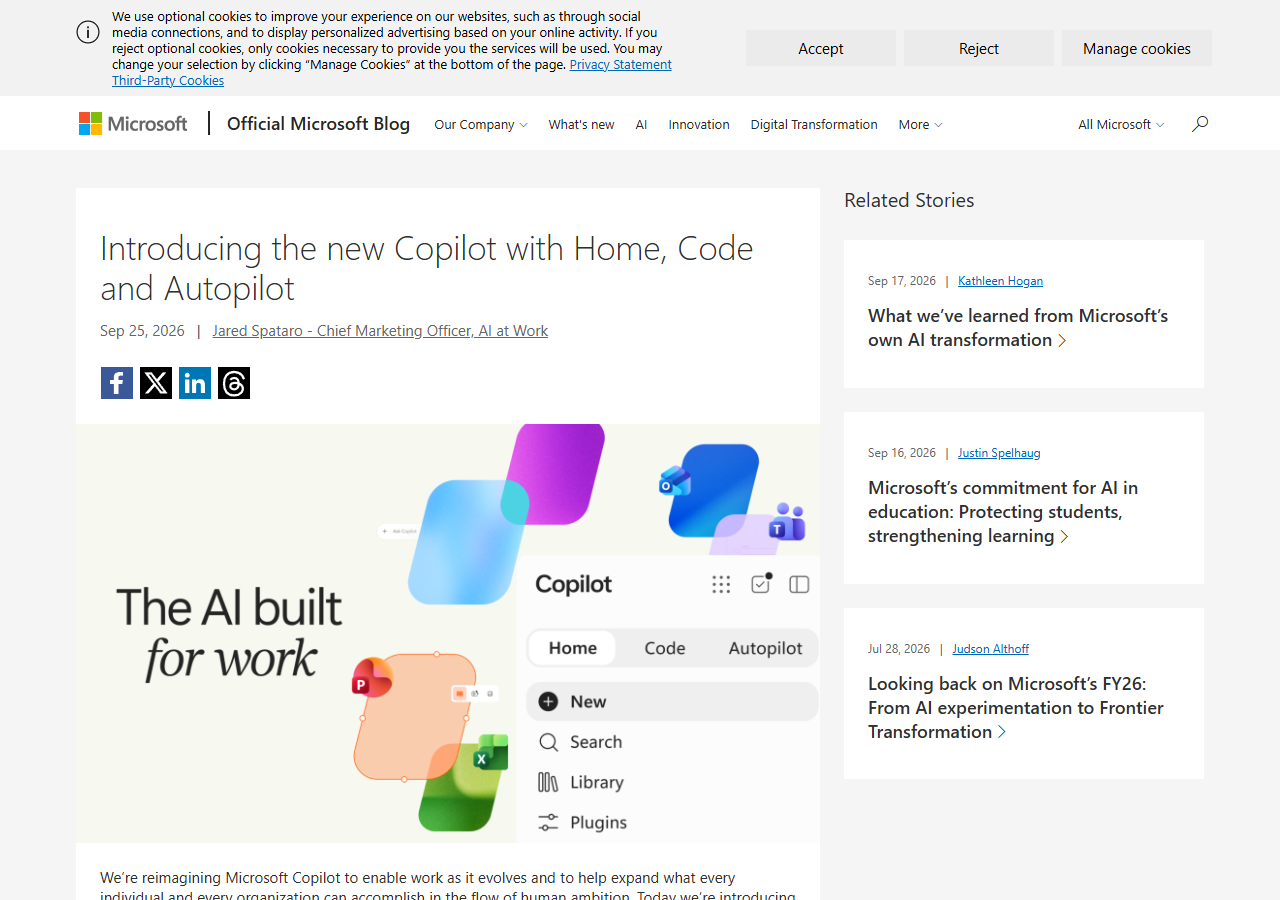Open Justin Spelhaug author link
The width and height of the screenshot is (1280, 900).
click(999, 453)
